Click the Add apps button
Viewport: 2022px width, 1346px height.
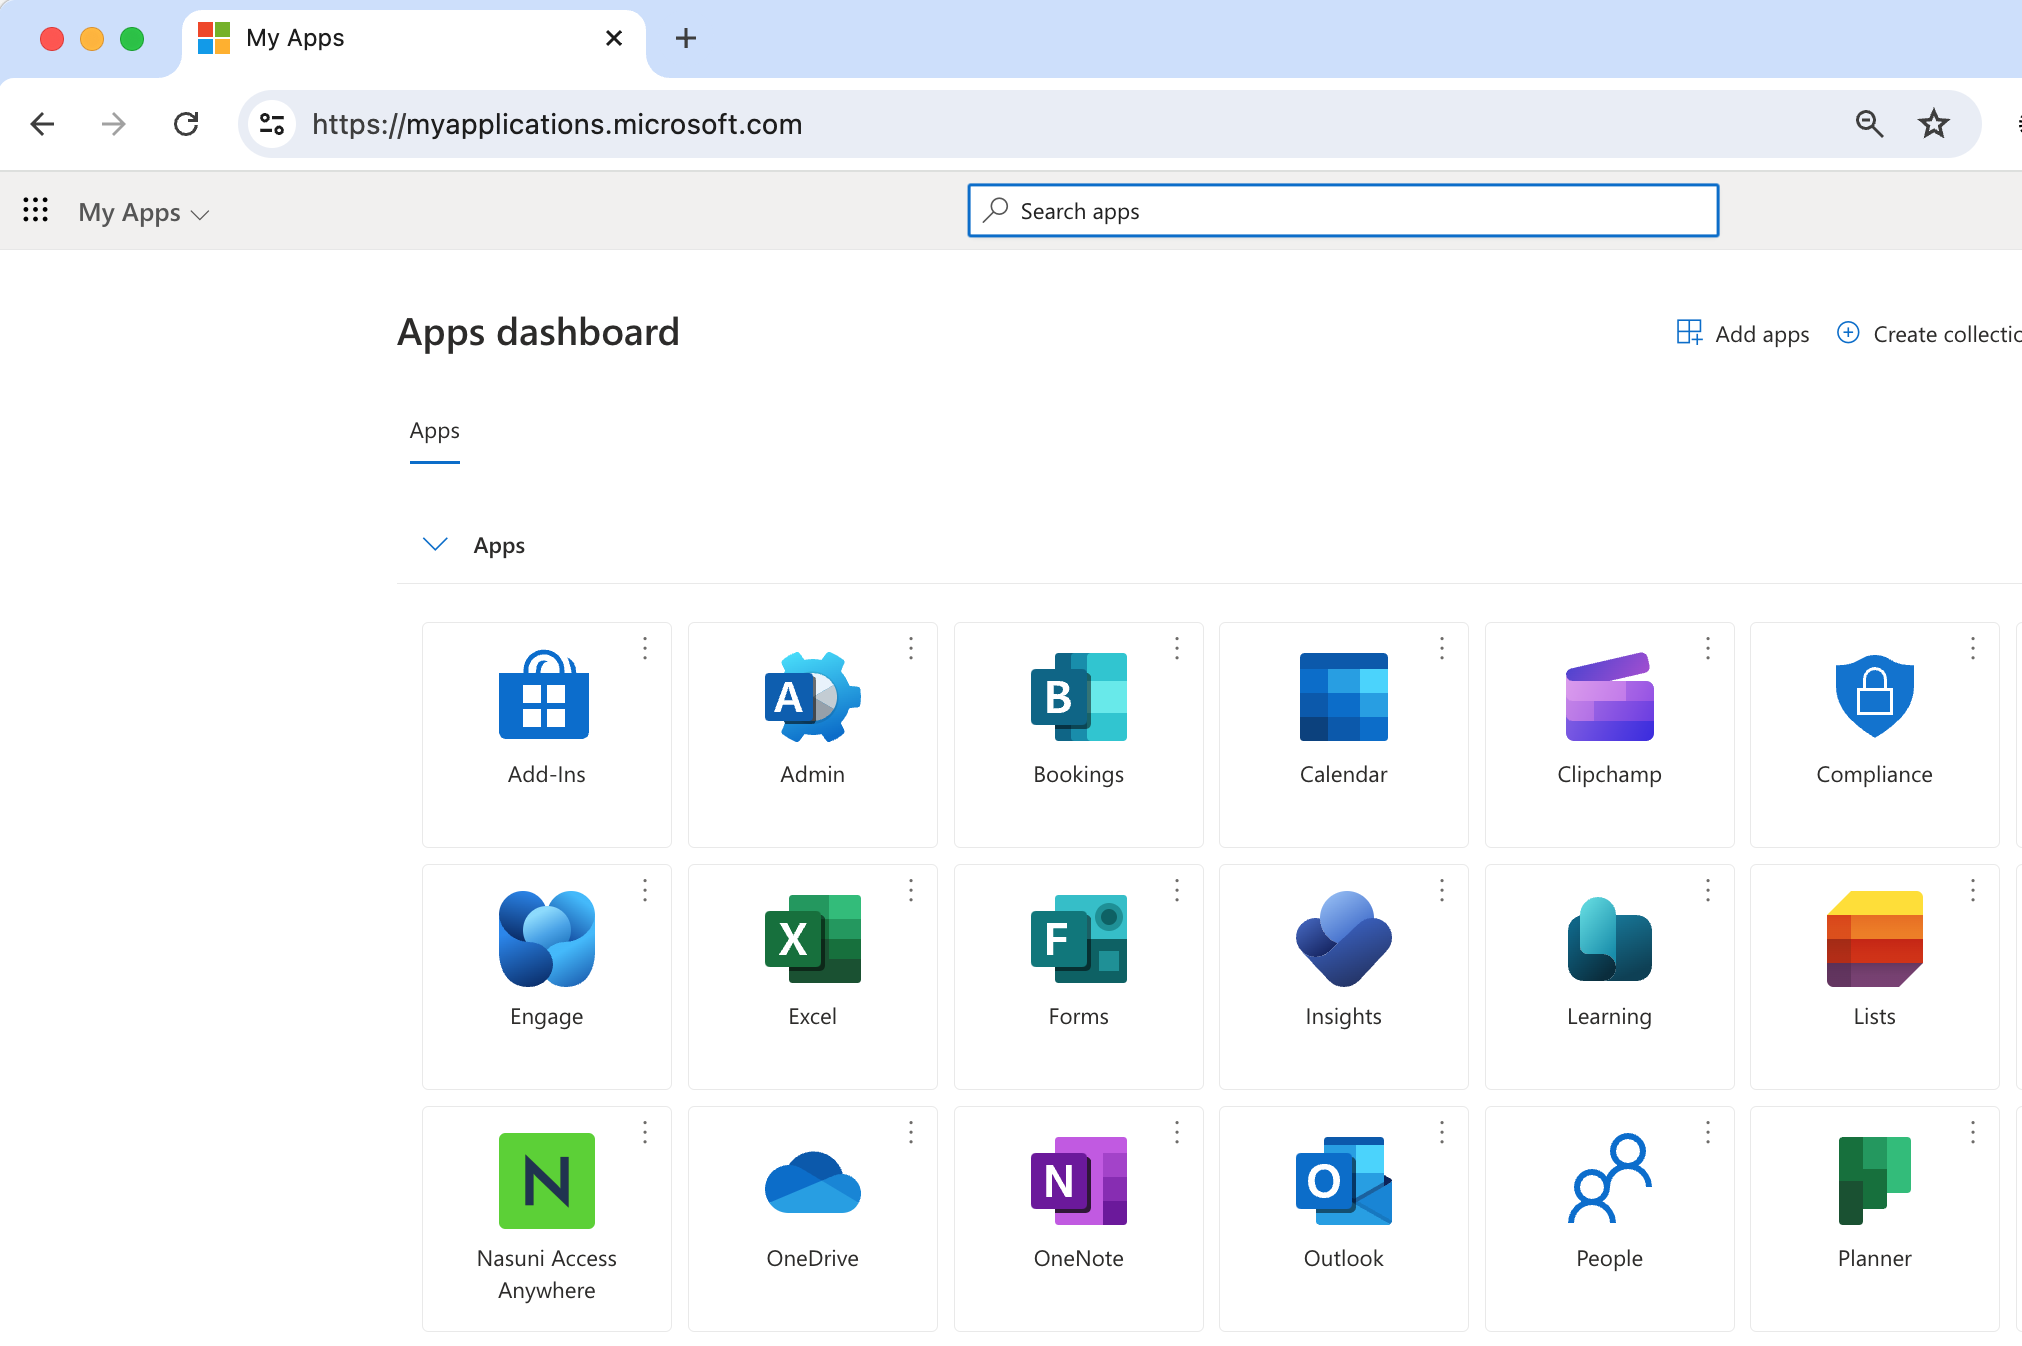(1743, 334)
